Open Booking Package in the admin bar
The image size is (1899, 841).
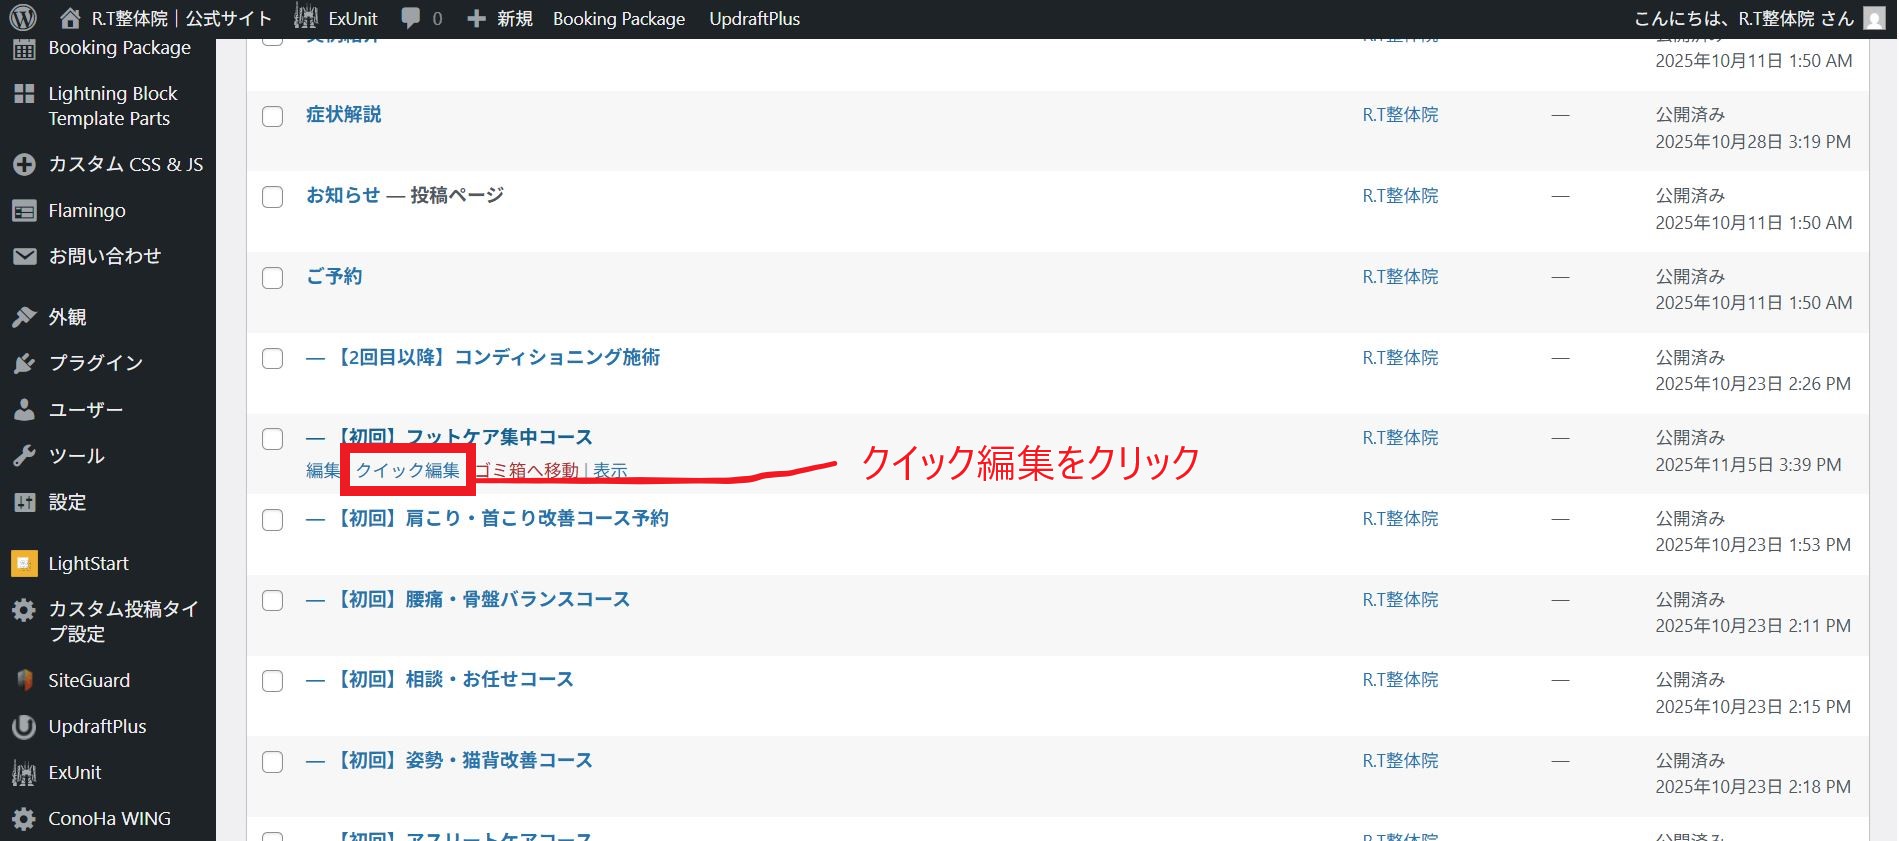[x=618, y=18]
